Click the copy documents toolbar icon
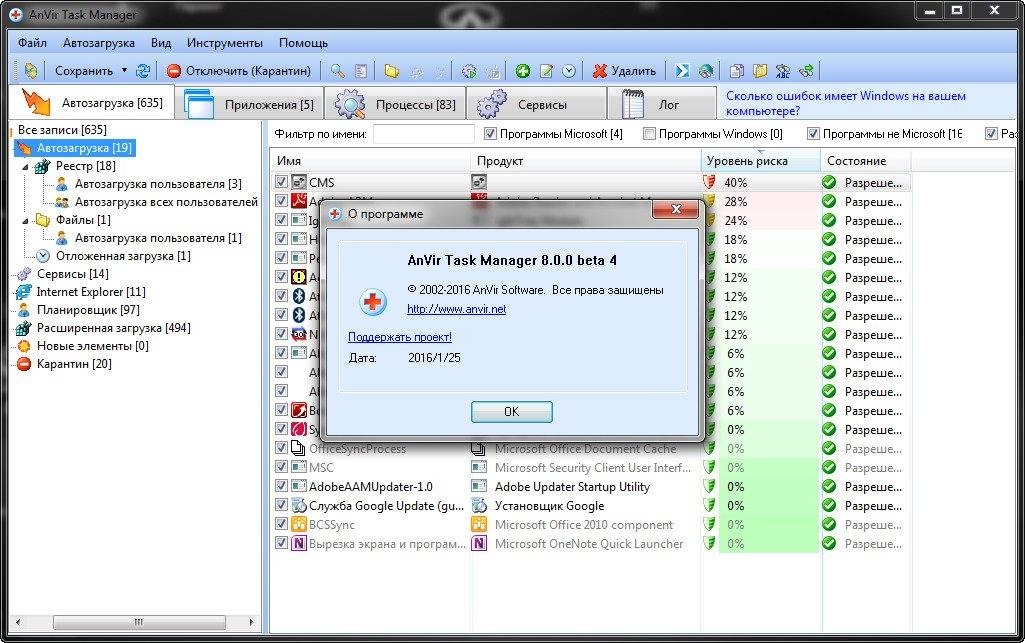 point(737,71)
